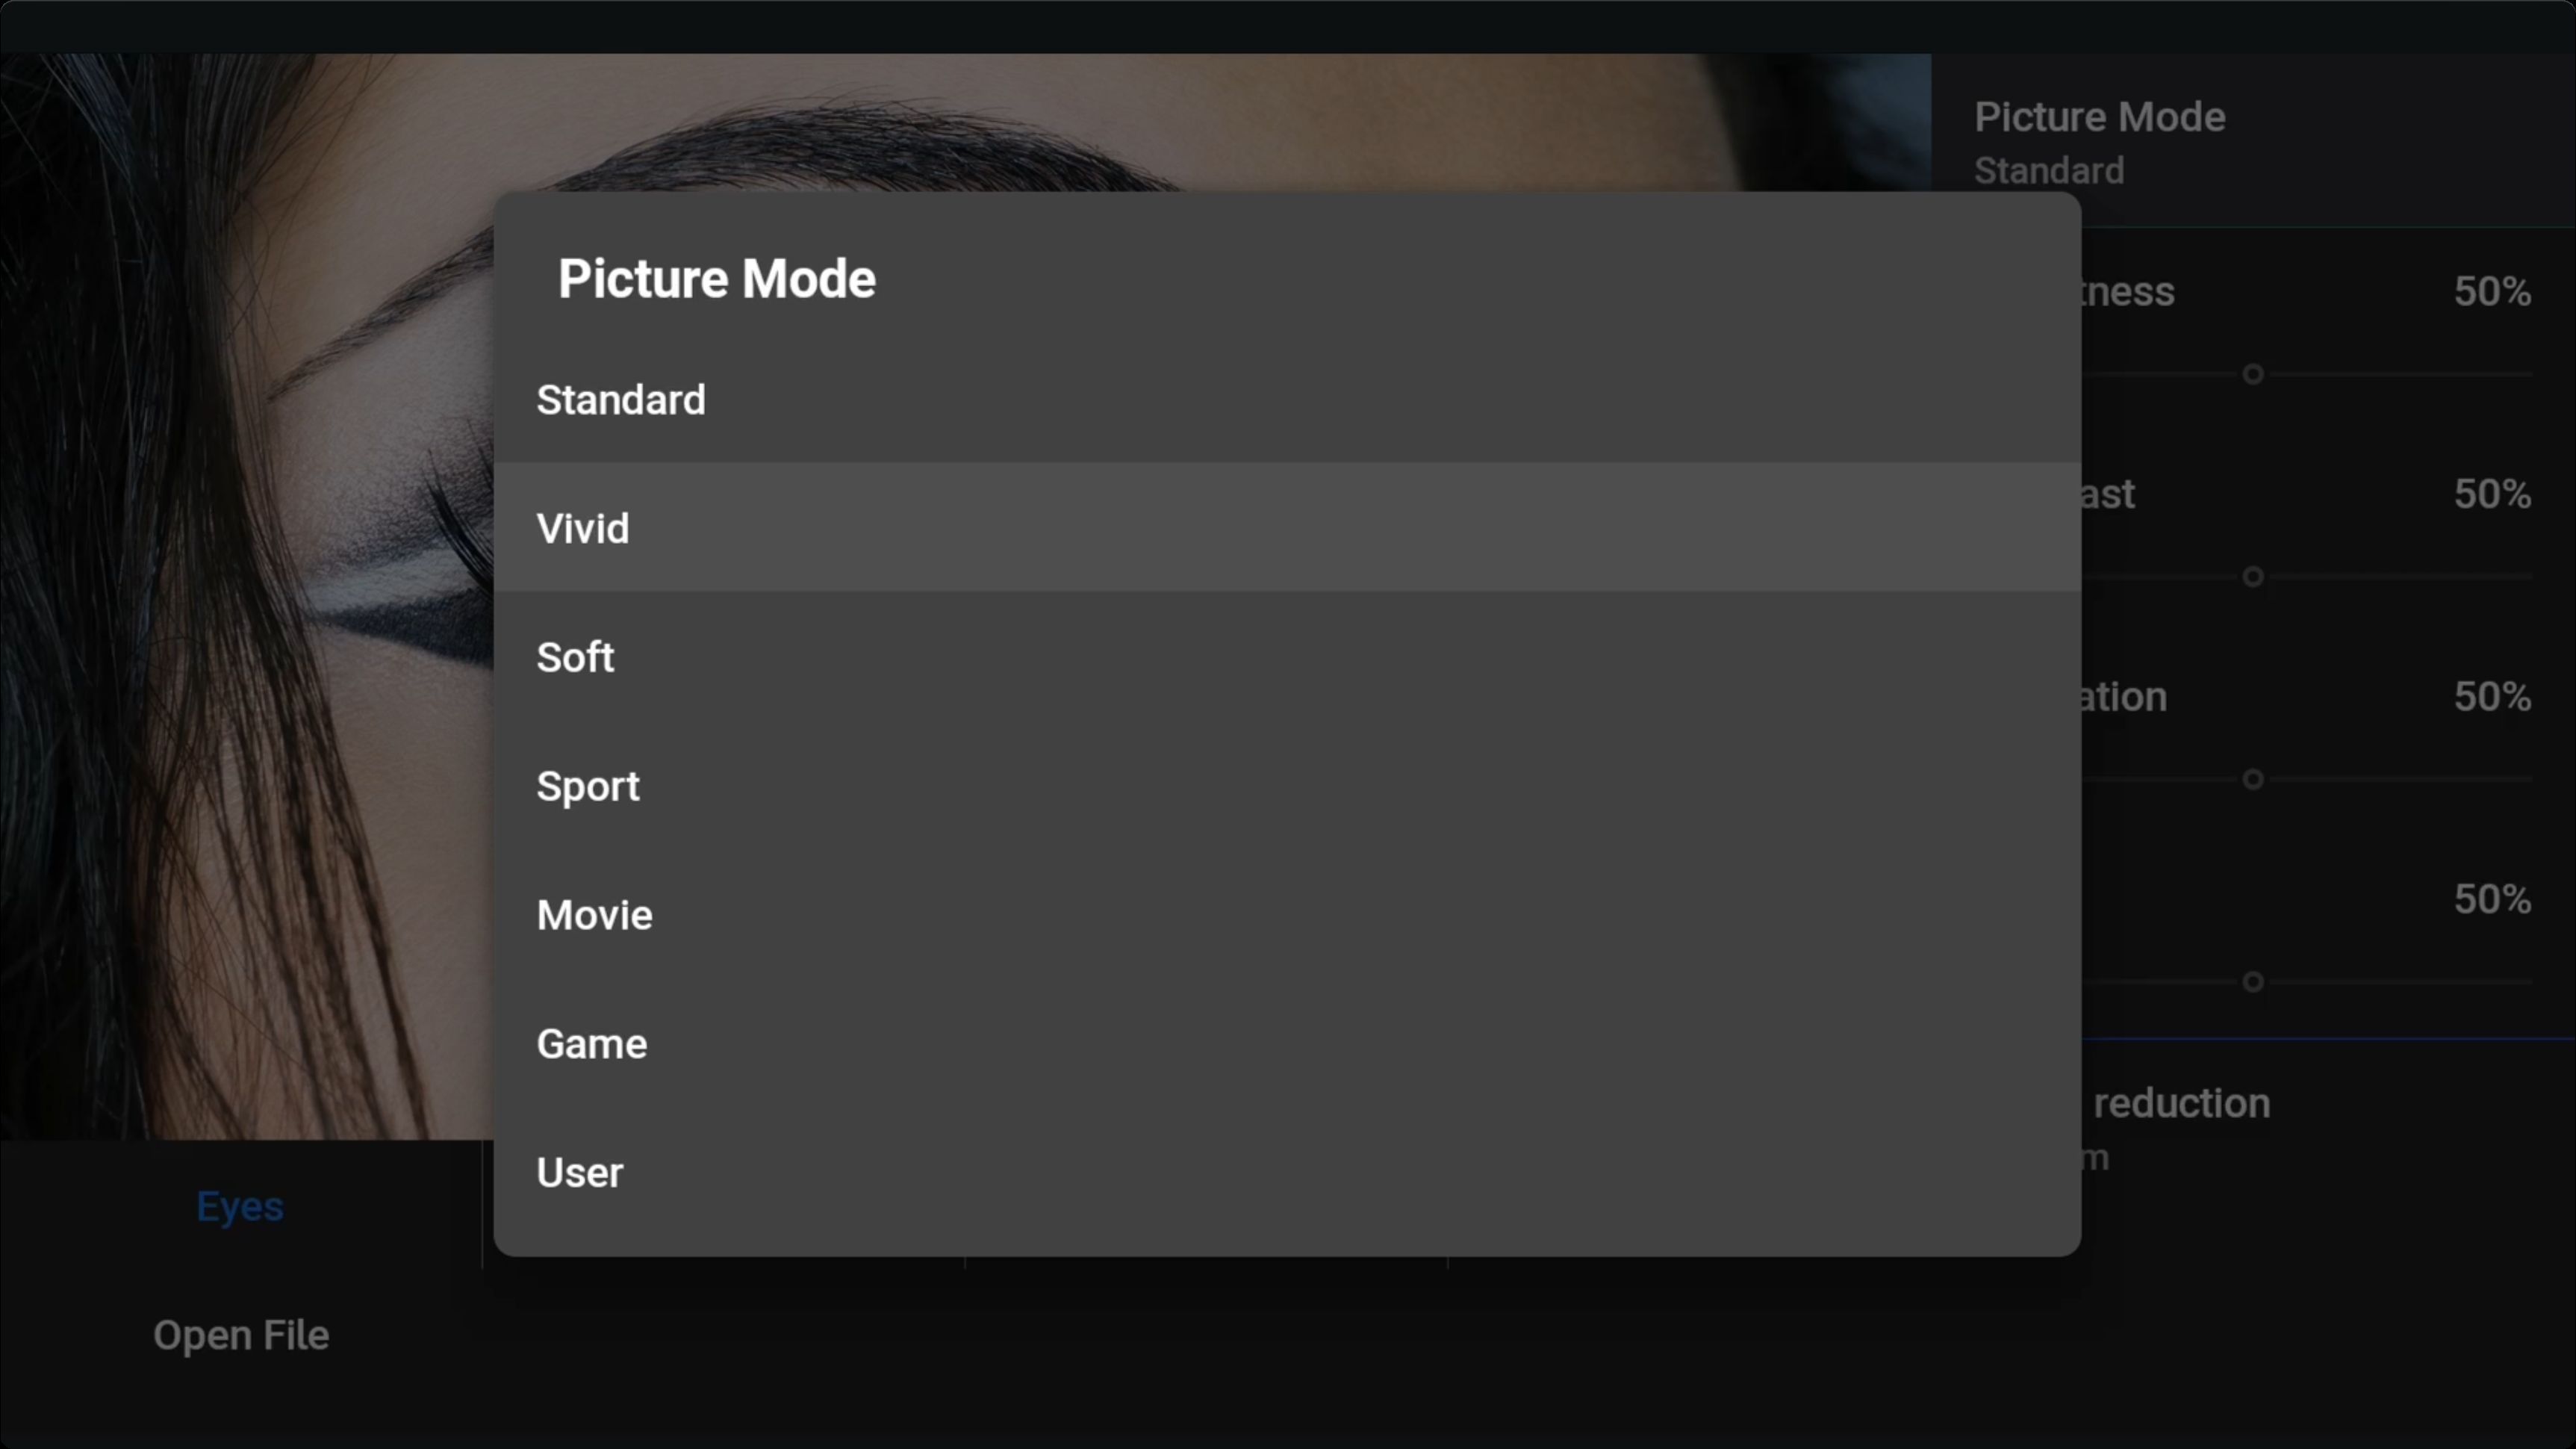Click the brightness 50% value
Viewport: 2576px width, 1449px height.
pyautogui.click(x=2492, y=291)
